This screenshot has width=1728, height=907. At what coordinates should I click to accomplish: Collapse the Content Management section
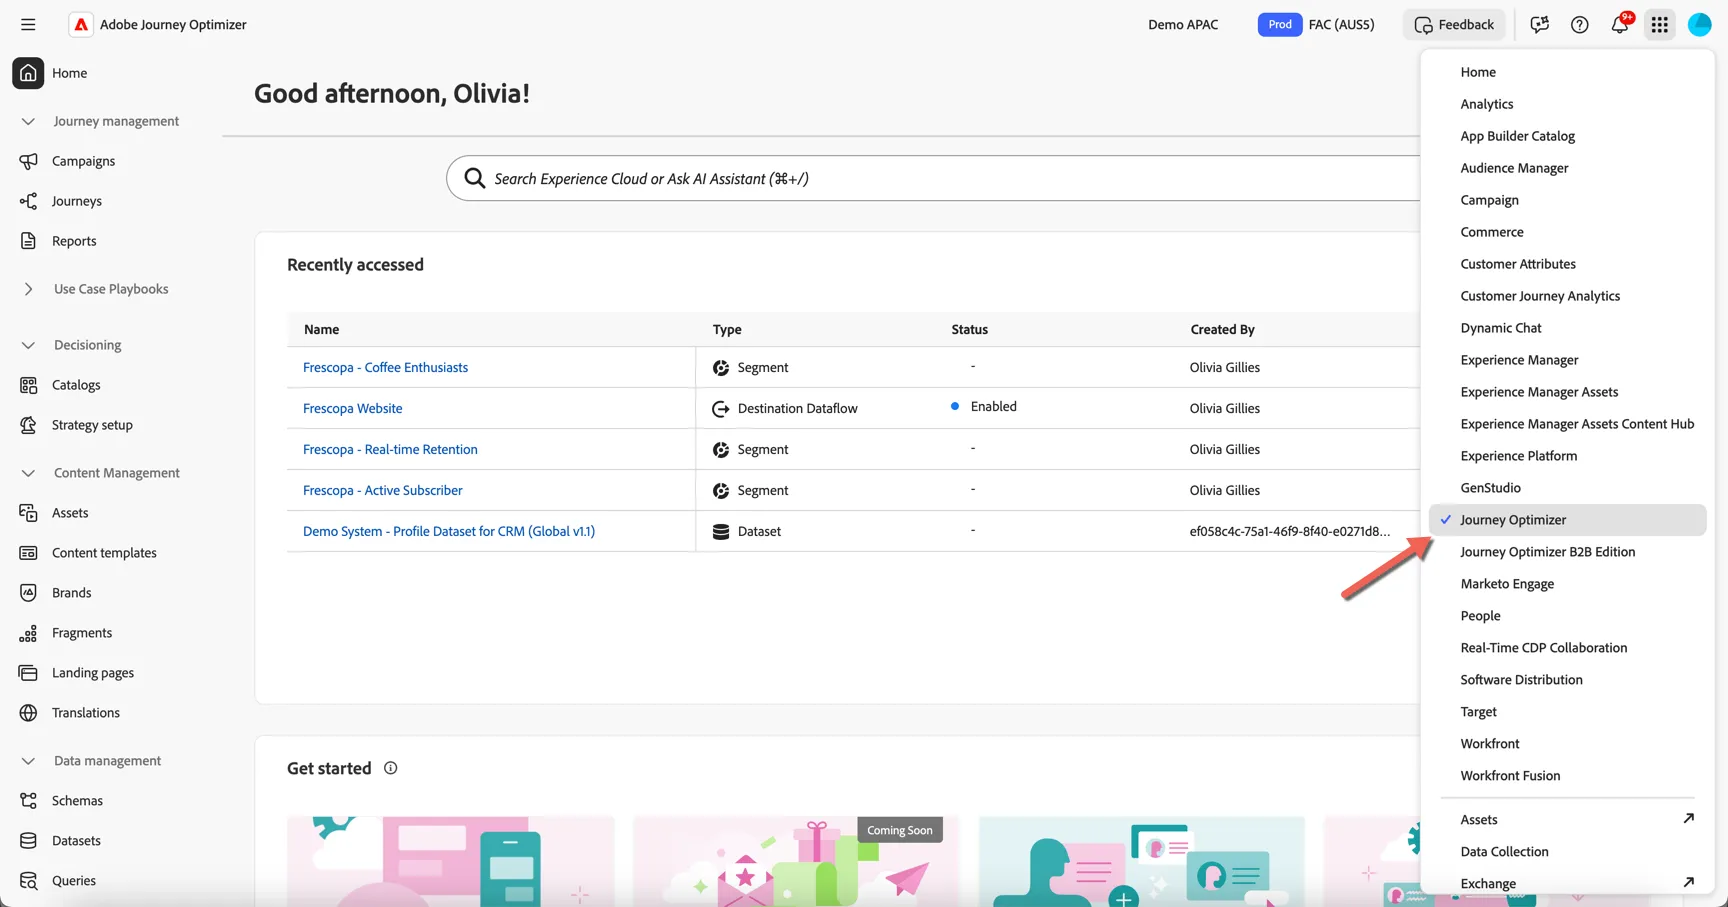point(28,473)
